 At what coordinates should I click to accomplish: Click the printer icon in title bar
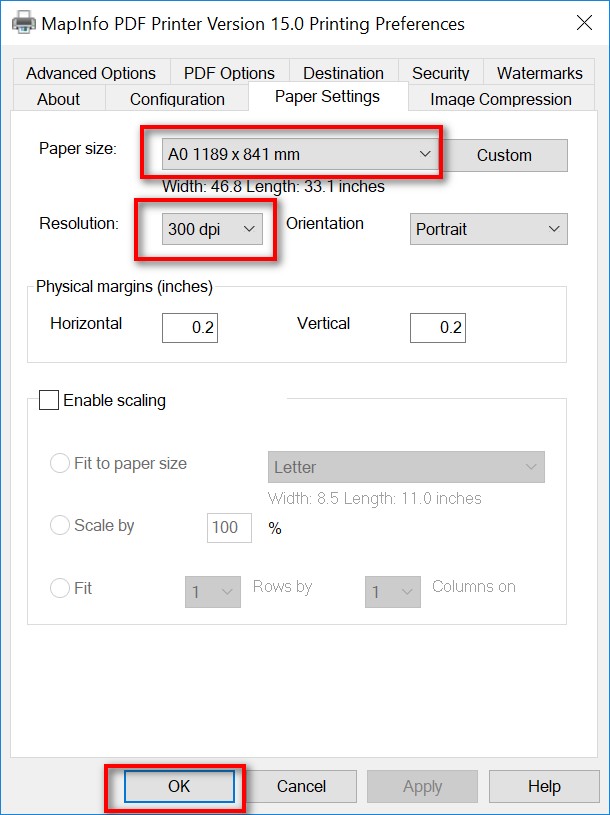click(x=20, y=23)
